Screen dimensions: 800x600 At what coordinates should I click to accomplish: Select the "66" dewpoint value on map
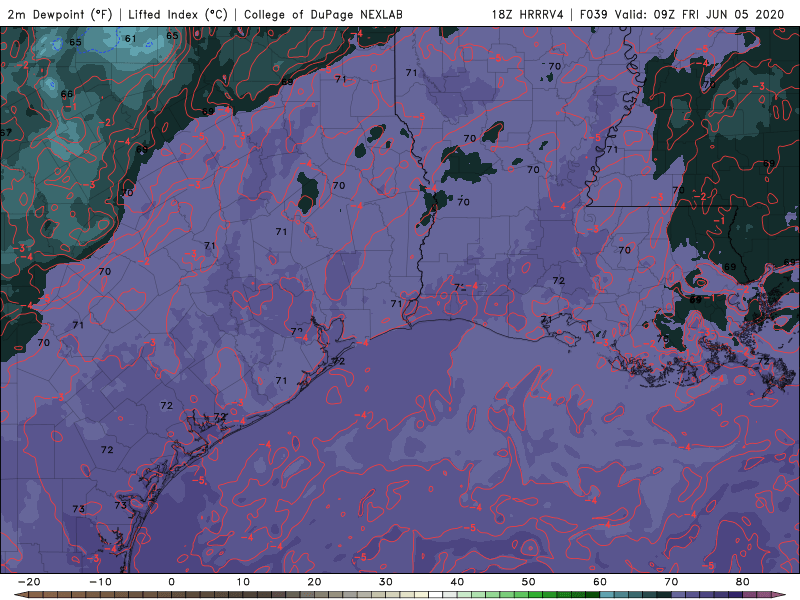(67, 94)
